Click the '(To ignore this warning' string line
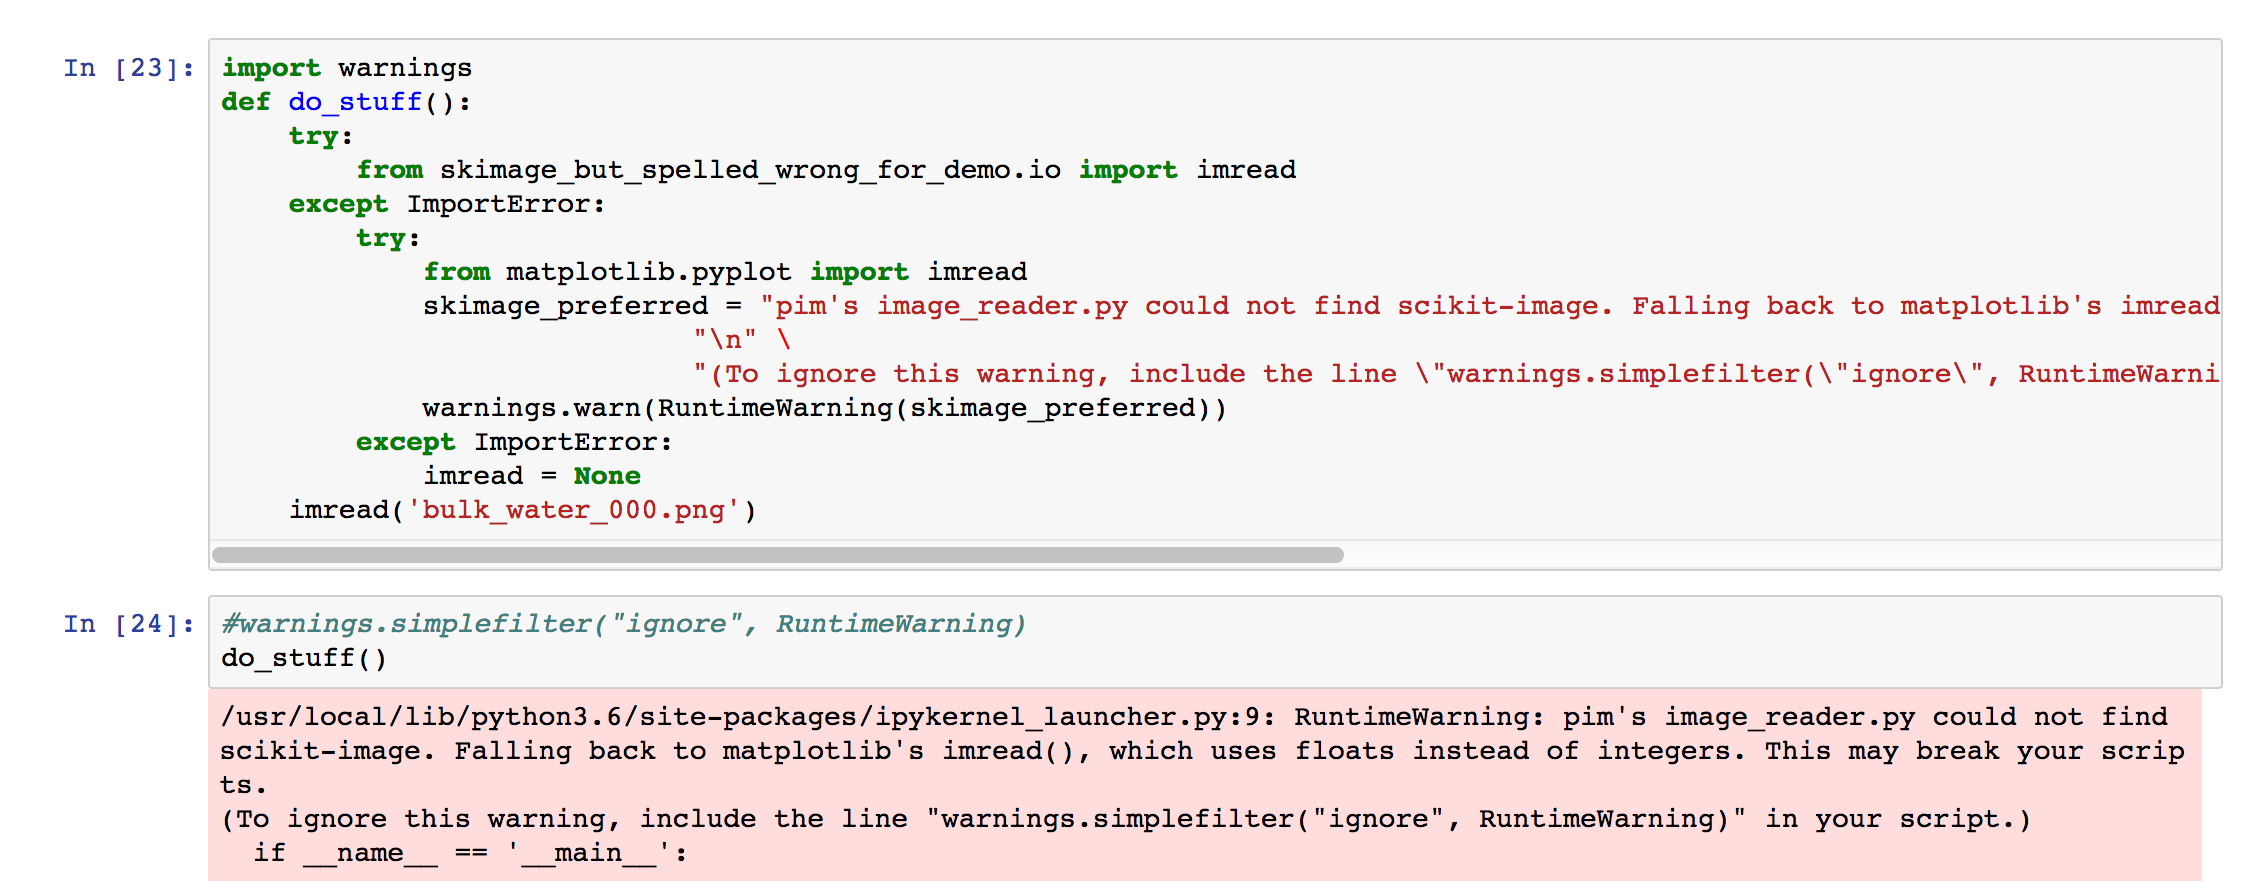The height and width of the screenshot is (892, 2262). click(1456, 374)
